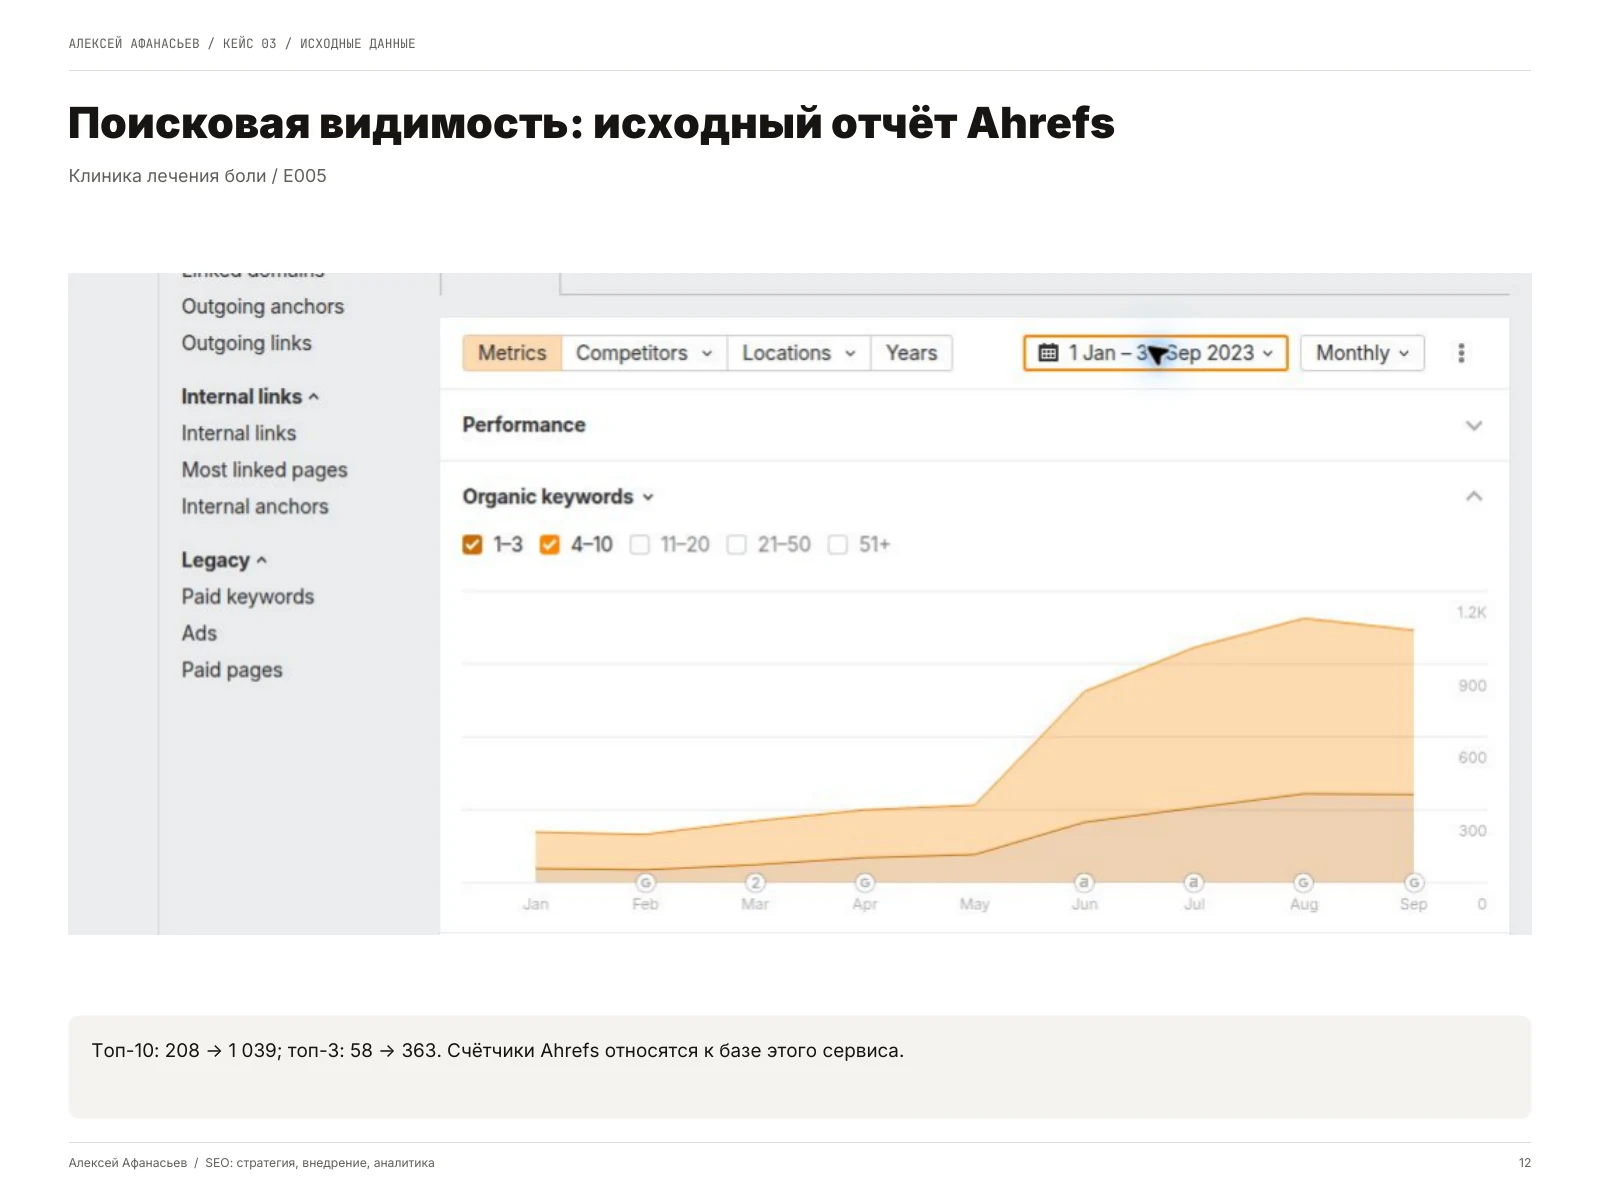Click the calendar icon in date picker
The image size is (1600, 1200).
coord(1048,353)
